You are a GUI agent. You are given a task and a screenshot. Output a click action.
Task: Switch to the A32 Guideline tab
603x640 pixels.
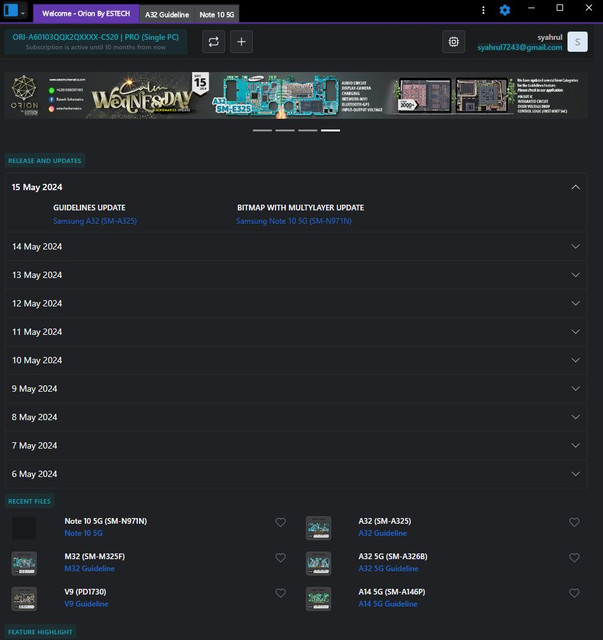[166, 15]
